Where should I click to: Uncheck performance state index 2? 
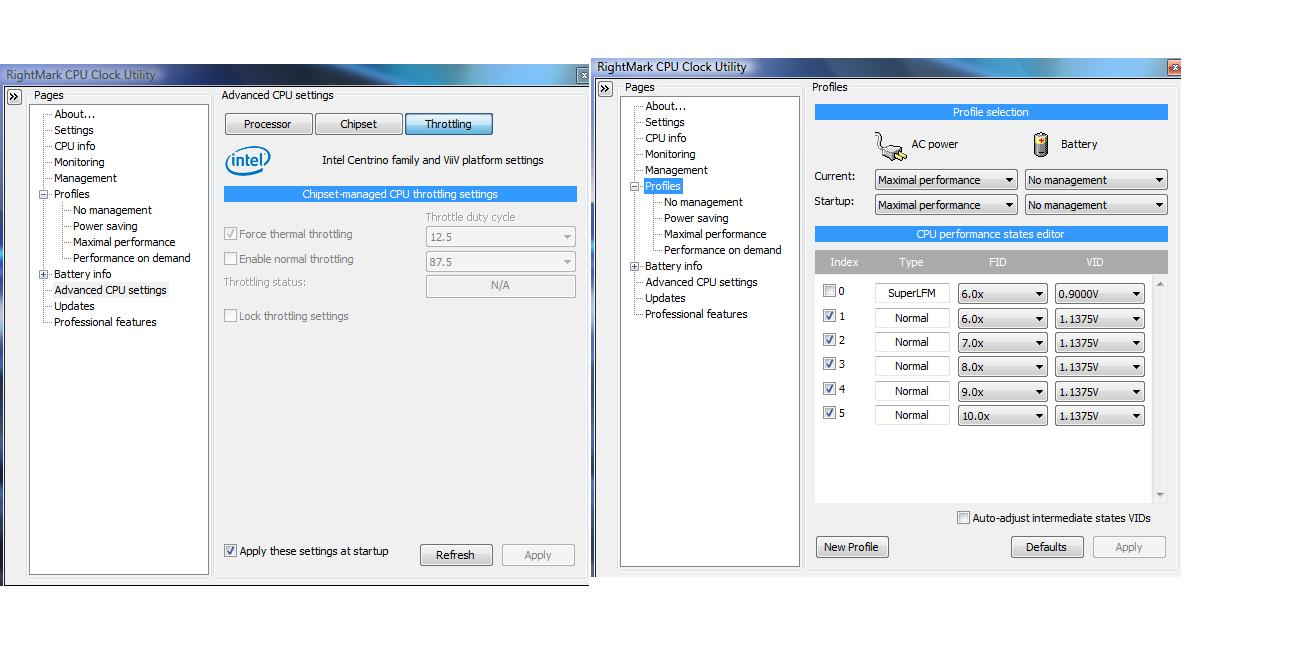(829, 340)
